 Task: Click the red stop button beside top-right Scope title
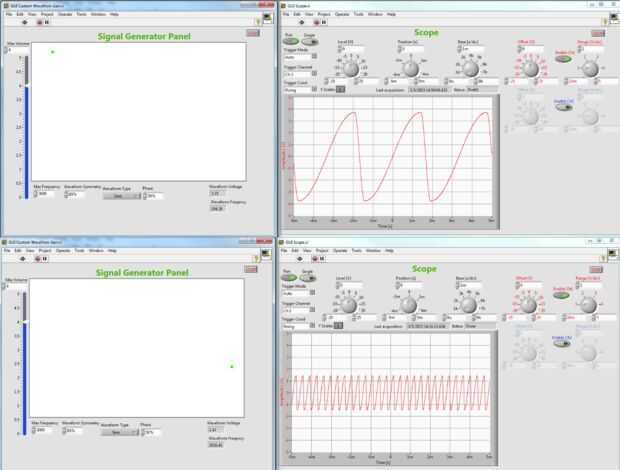[x=598, y=34]
